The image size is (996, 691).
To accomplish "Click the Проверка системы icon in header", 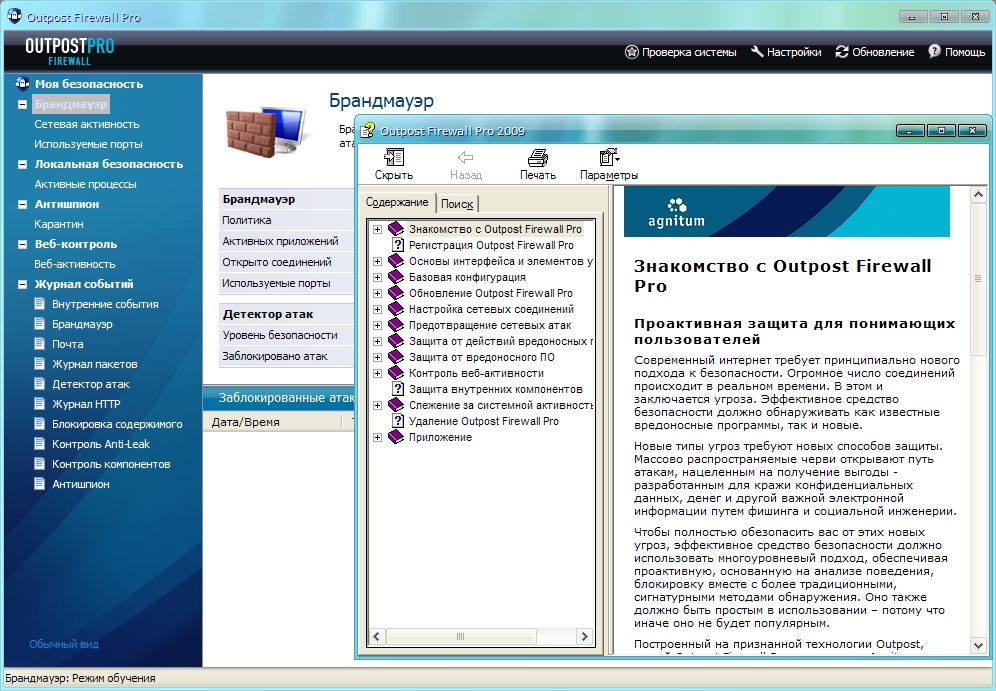I will click(631, 52).
